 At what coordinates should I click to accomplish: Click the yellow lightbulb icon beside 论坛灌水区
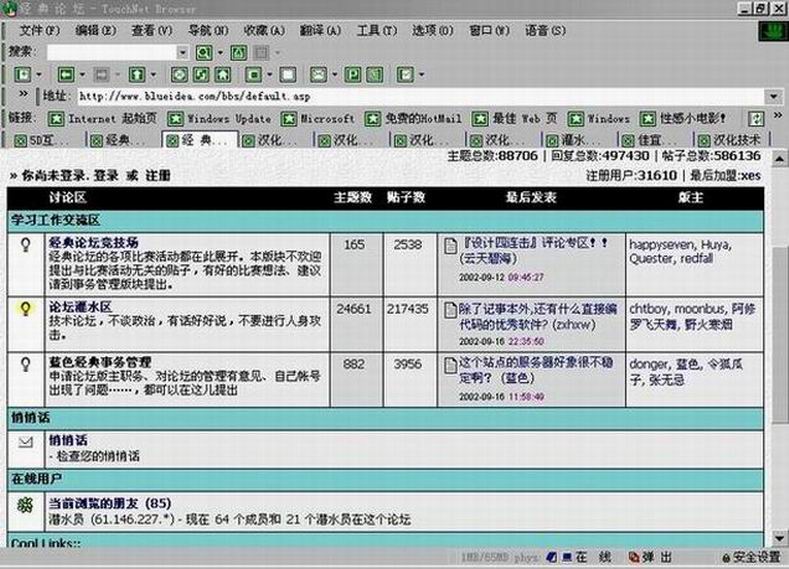point(26,309)
